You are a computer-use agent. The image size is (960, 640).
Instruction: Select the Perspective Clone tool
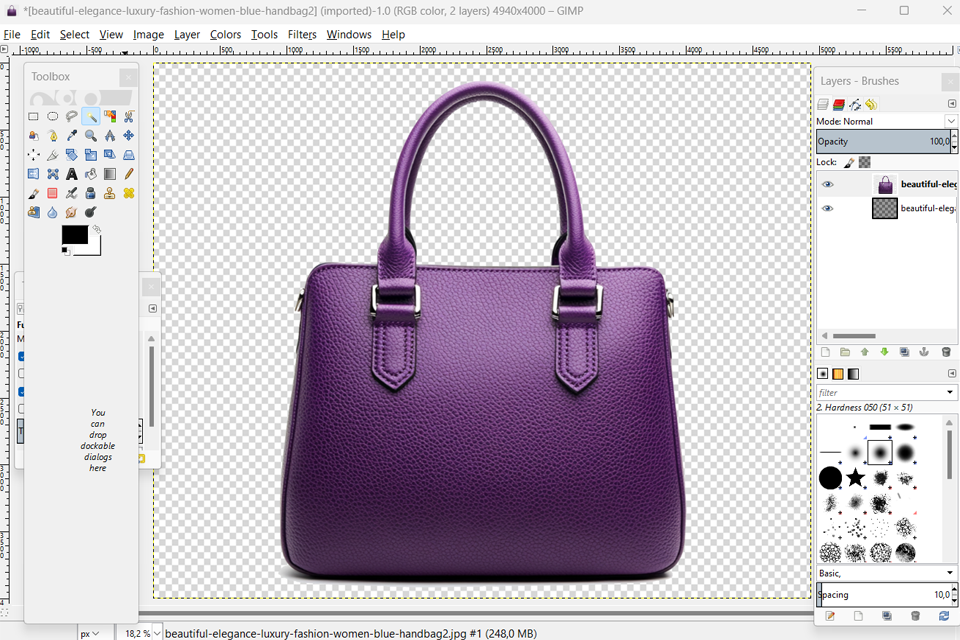[34, 213]
